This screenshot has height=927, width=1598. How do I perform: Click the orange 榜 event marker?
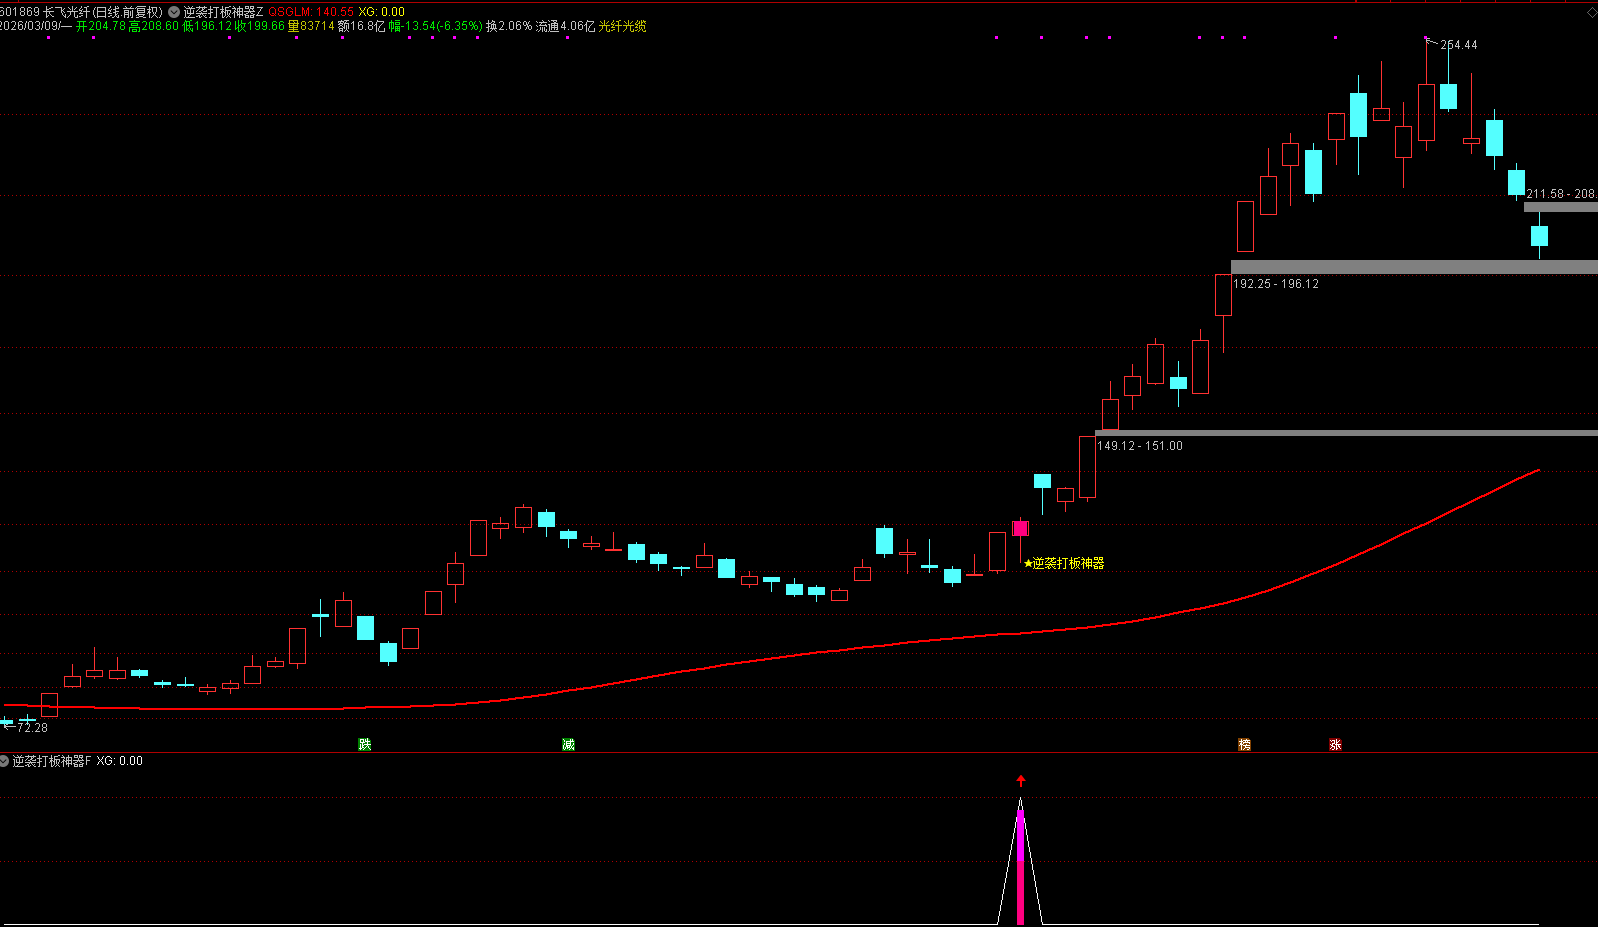[x=1244, y=744]
